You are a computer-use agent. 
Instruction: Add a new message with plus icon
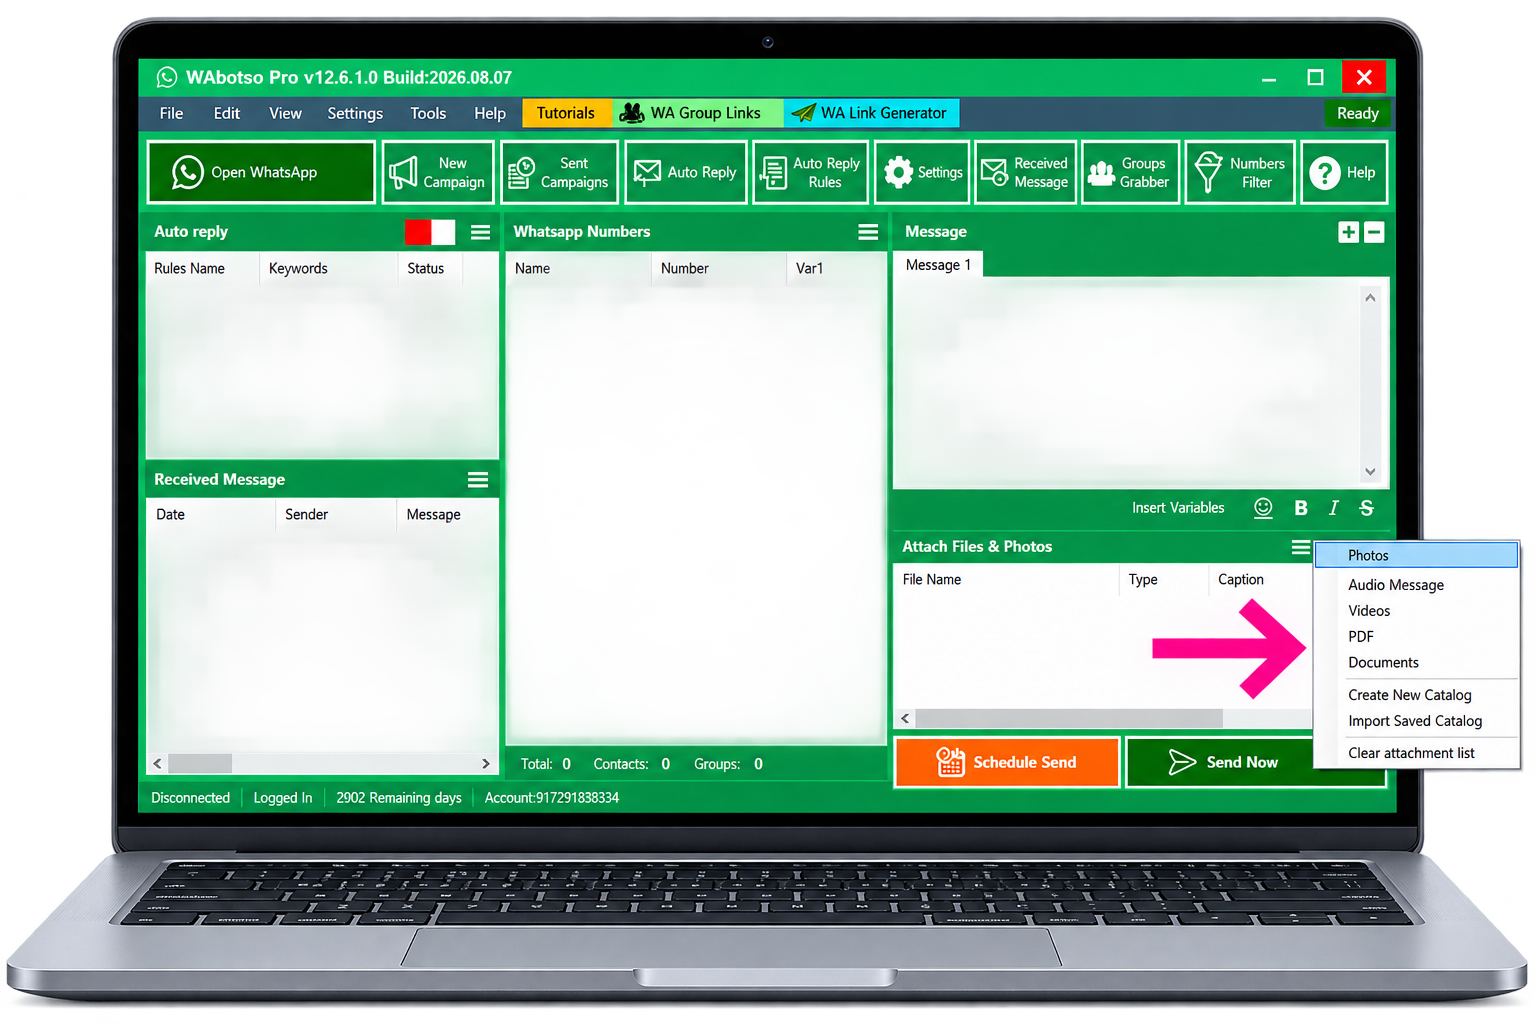click(1348, 232)
